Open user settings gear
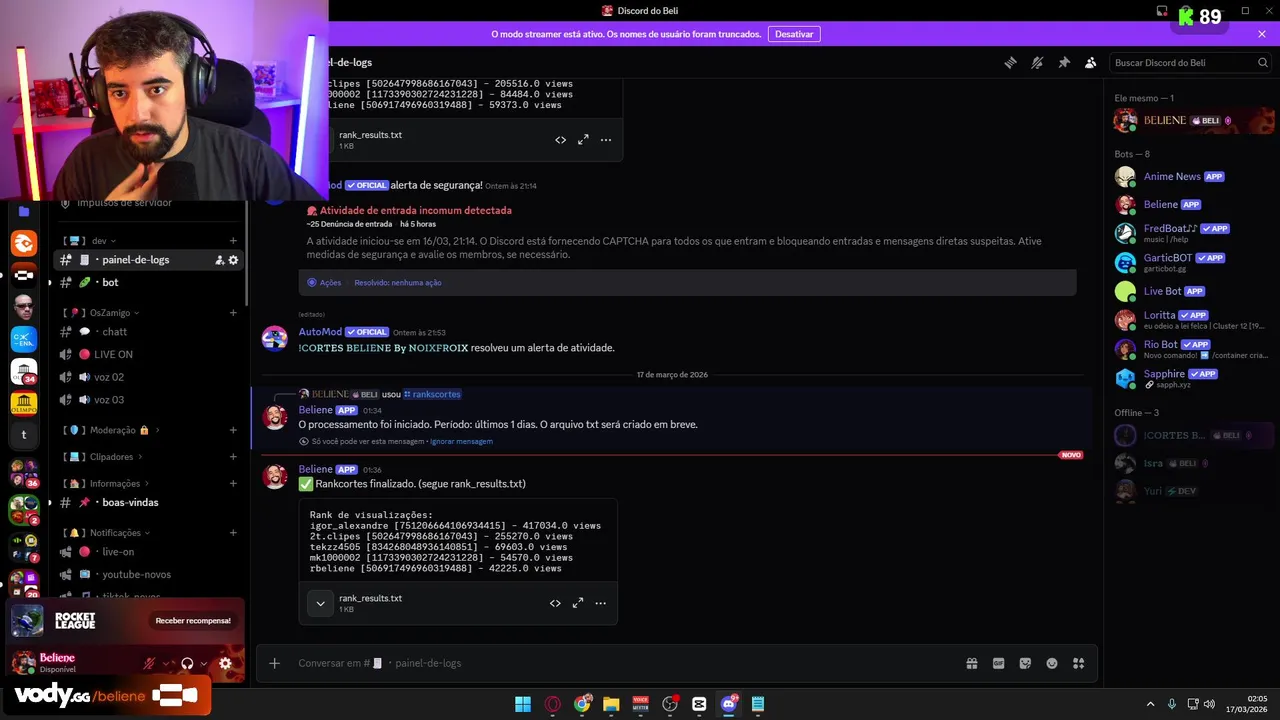This screenshot has height=720, width=1280. coord(225,663)
